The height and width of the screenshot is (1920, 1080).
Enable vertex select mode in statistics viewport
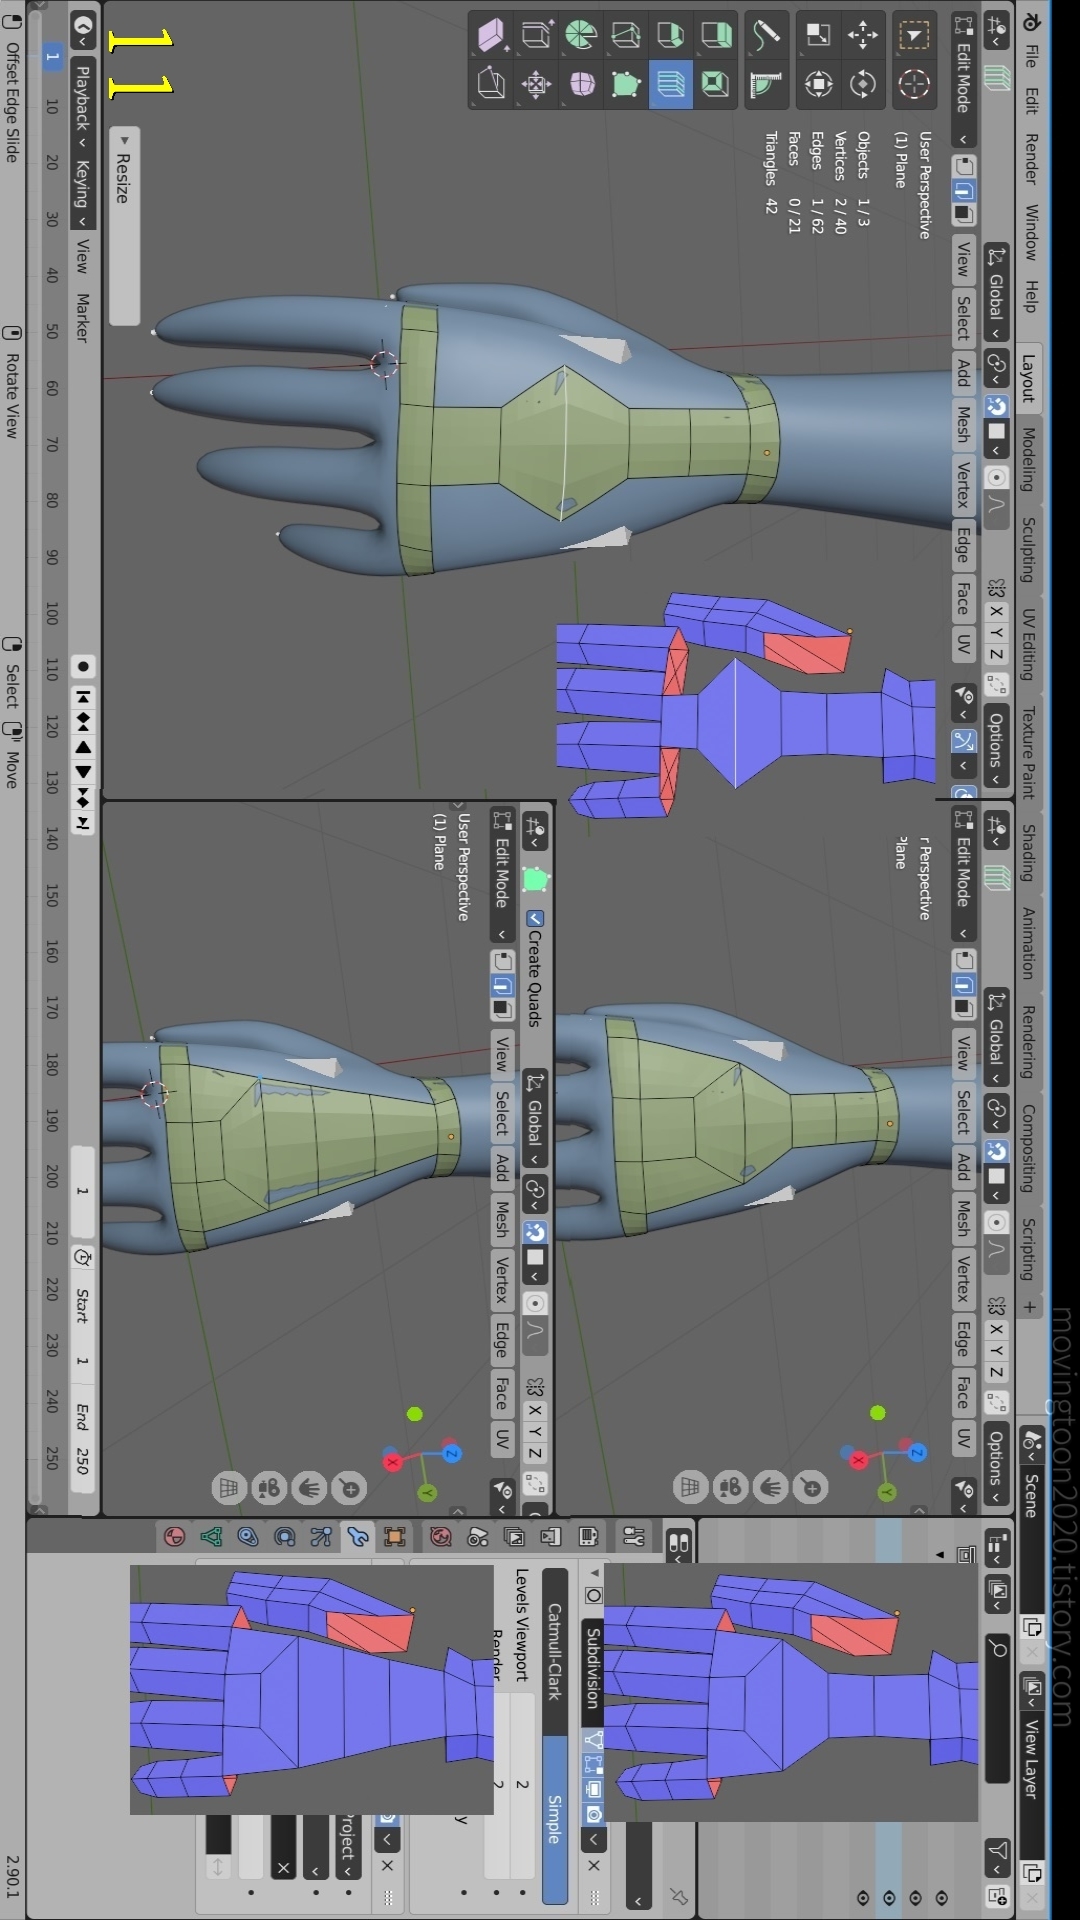(963, 166)
